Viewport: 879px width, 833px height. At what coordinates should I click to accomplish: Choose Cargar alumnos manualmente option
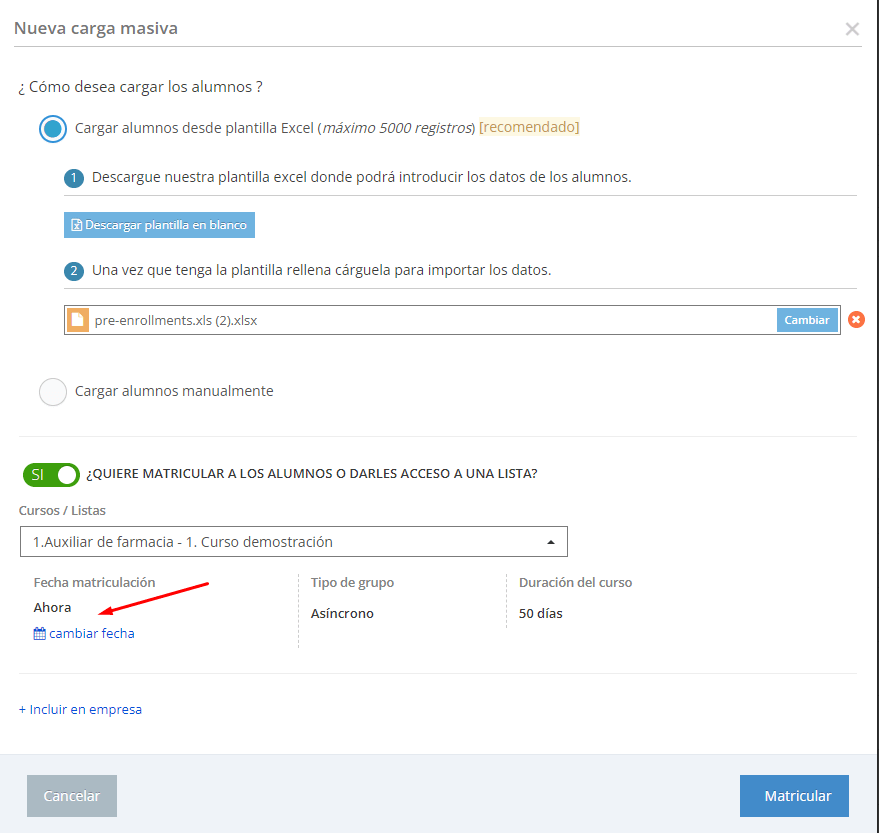(53, 392)
